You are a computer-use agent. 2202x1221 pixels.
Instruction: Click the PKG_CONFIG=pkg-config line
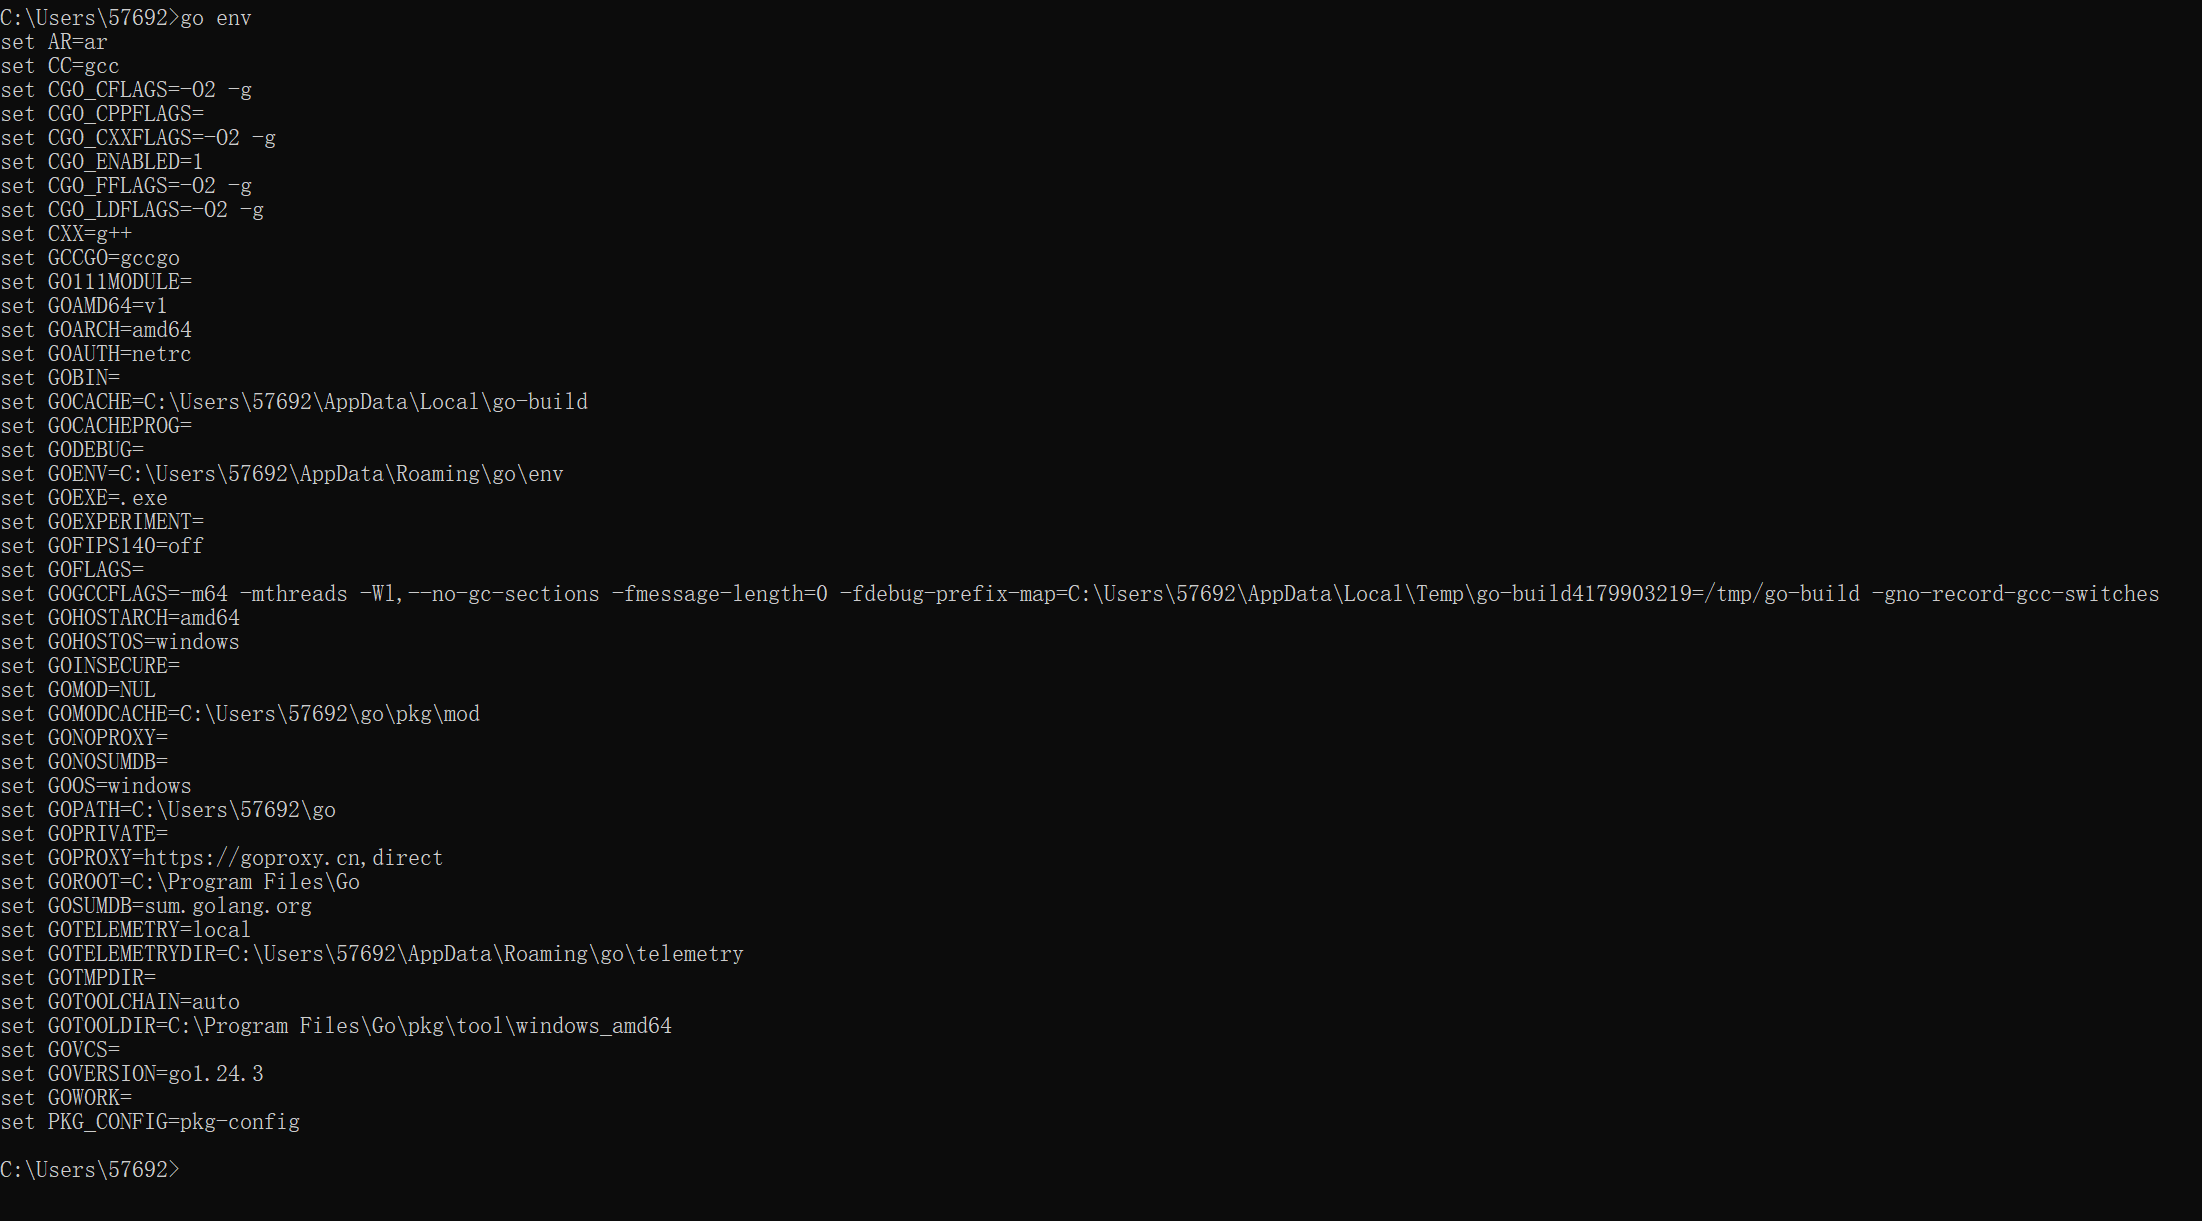pyautogui.click(x=150, y=1122)
